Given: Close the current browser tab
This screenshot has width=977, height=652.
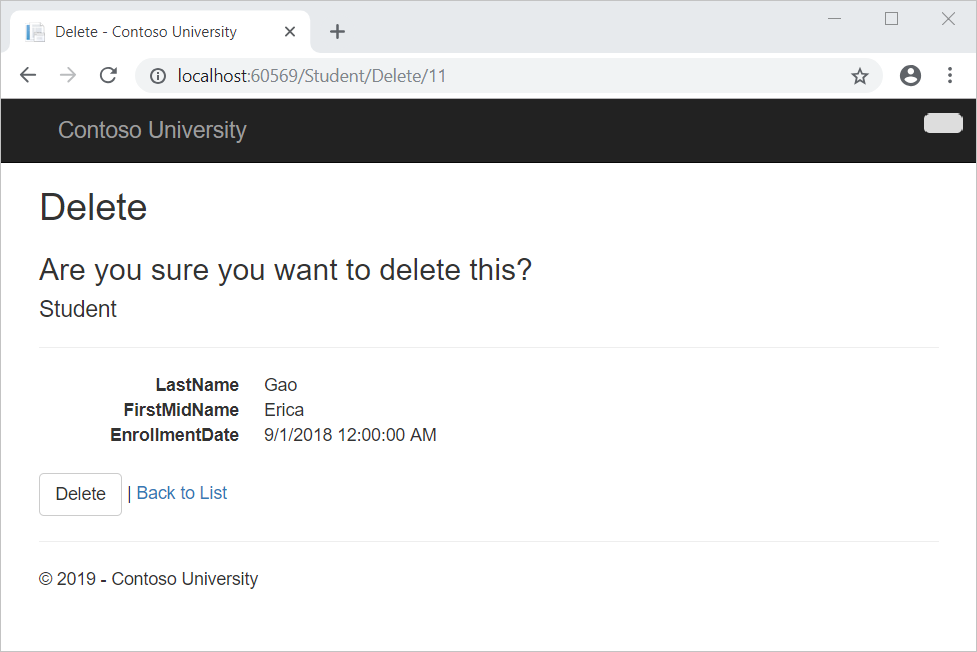Looking at the screenshot, I should click(x=289, y=31).
